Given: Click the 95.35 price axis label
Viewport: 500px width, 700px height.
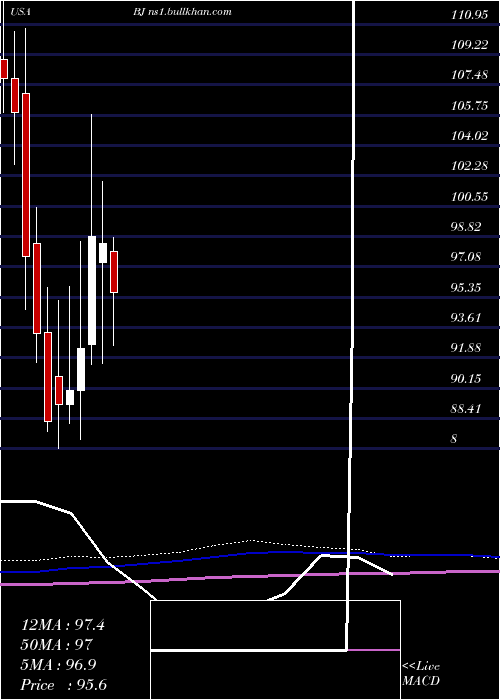Looking at the screenshot, I should 466,287.
